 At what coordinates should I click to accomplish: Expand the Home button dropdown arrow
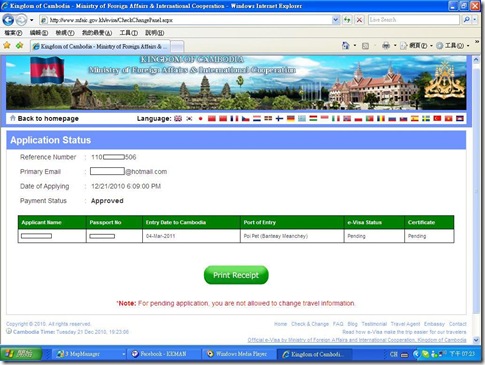pyautogui.click(x=355, y=46)
